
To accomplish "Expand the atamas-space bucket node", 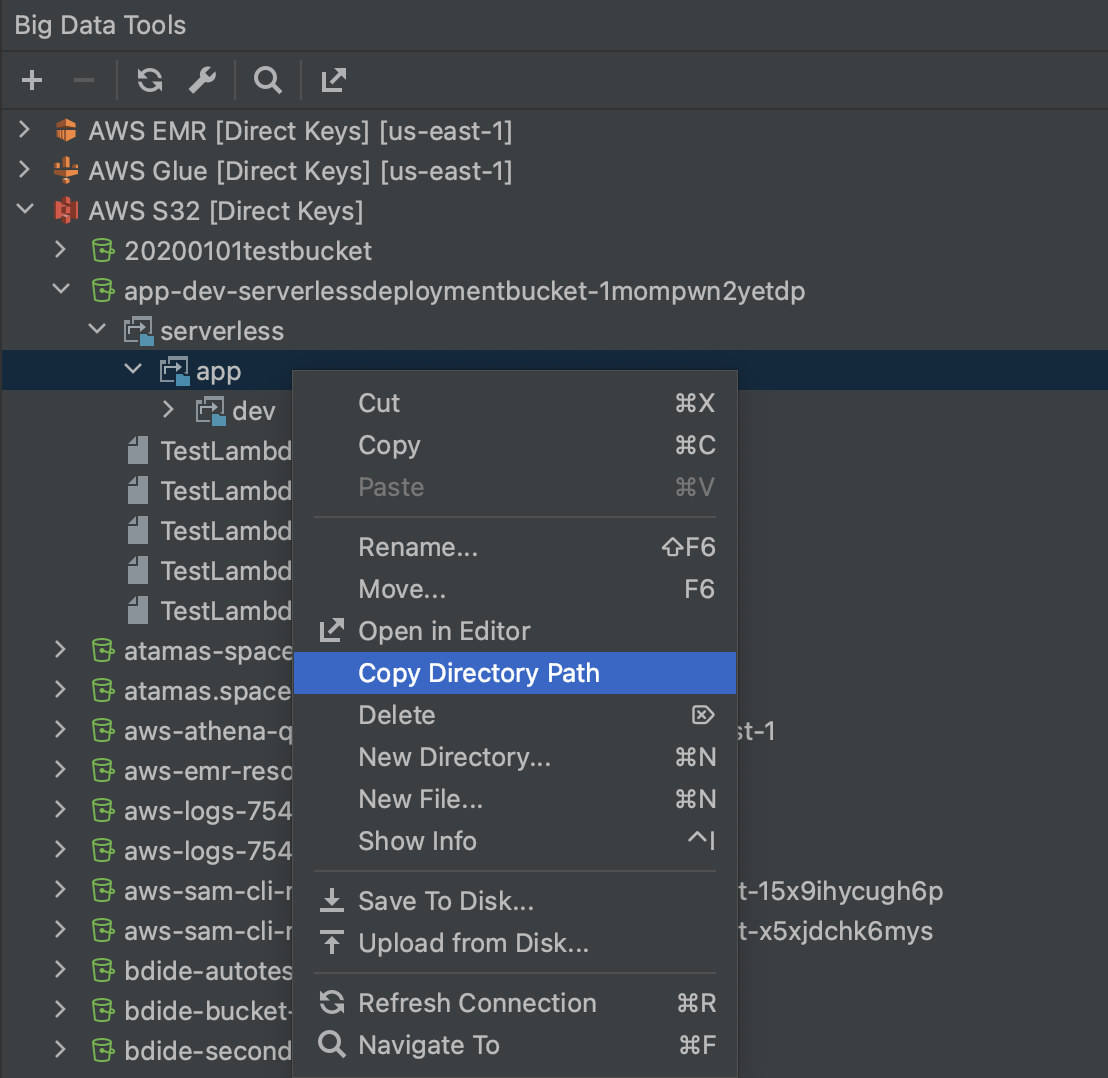I will [x=60, y=650].
